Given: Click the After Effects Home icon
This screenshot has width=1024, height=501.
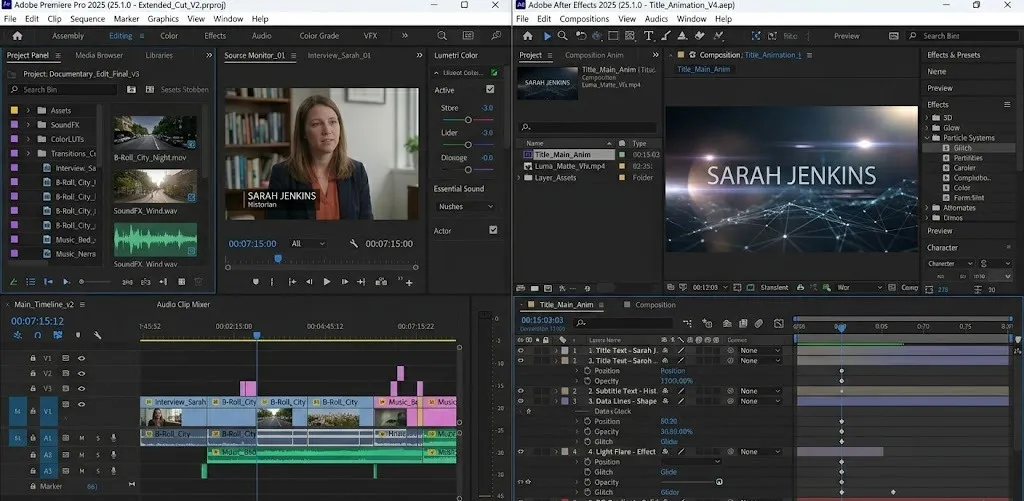Looking at the screenshot, I should [528, 36].
